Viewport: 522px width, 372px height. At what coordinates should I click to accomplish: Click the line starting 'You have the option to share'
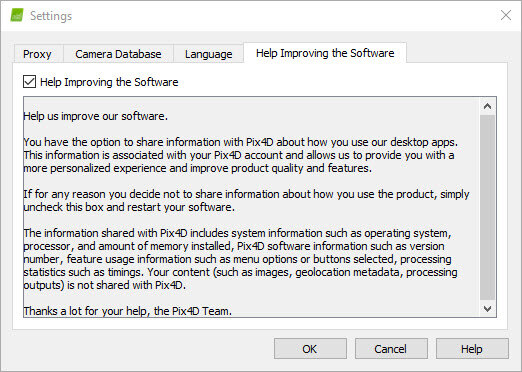[241, 142]
